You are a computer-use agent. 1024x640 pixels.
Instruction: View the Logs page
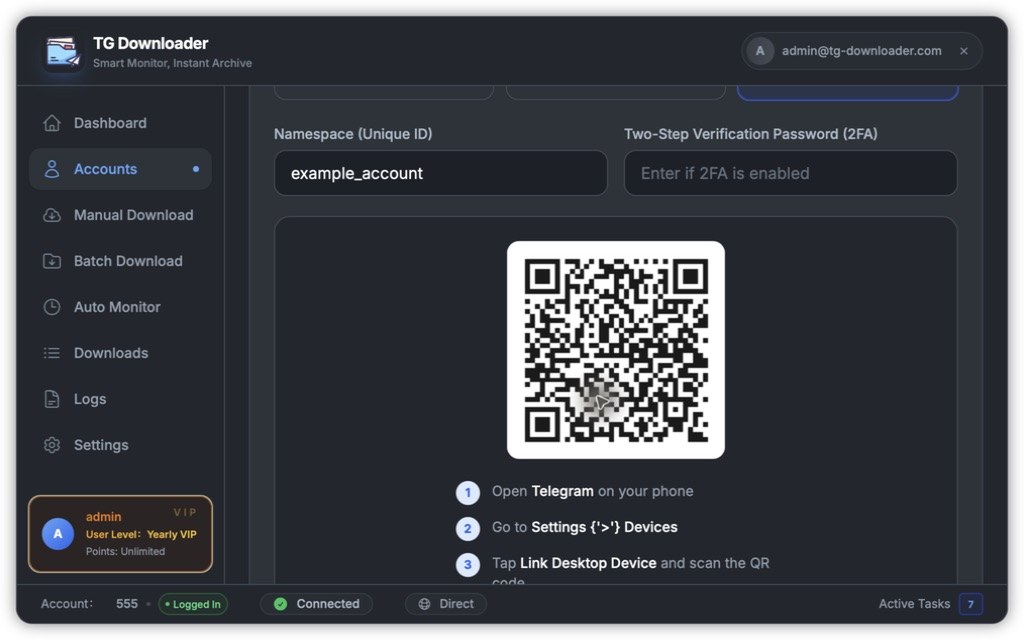coord(120,399)
